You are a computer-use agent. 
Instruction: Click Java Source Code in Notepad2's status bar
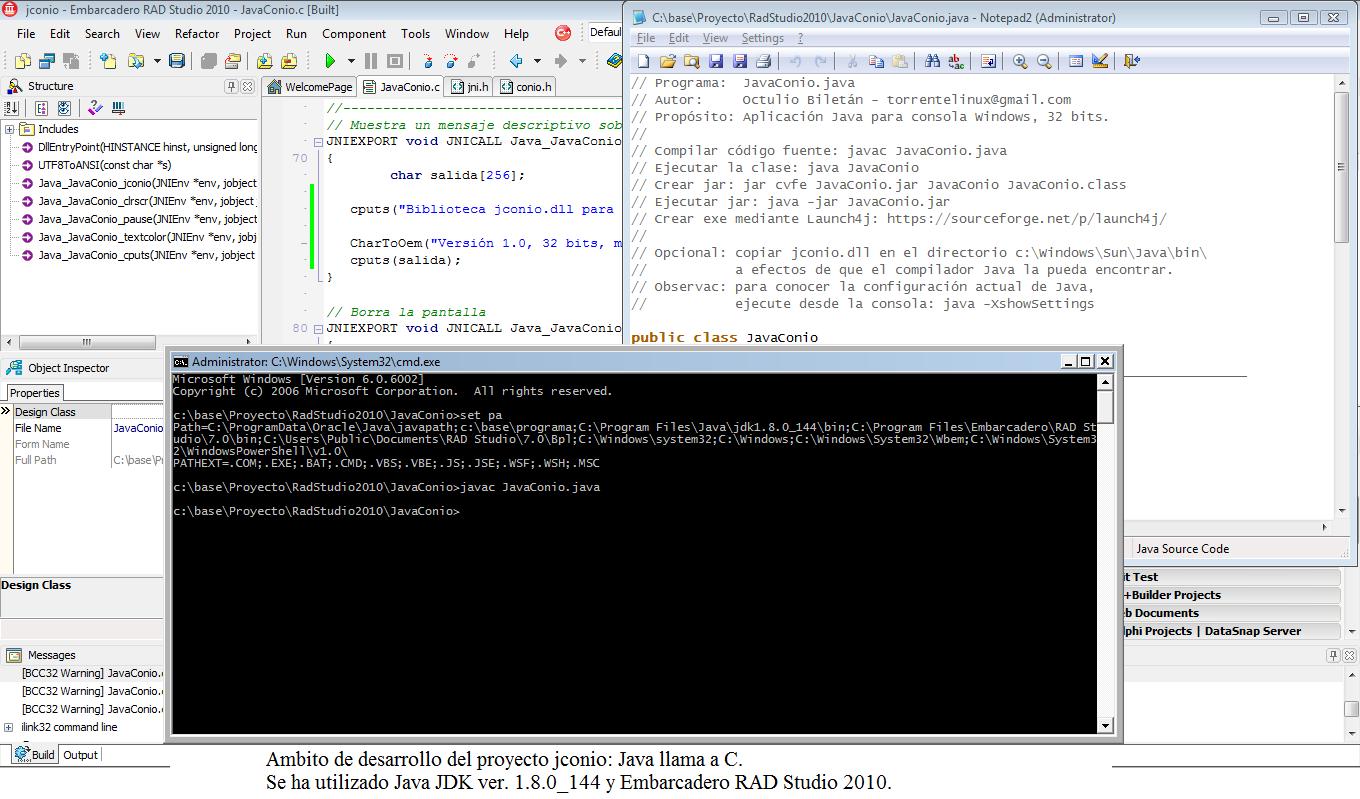pyautogui.click(x=1182, y=548)
